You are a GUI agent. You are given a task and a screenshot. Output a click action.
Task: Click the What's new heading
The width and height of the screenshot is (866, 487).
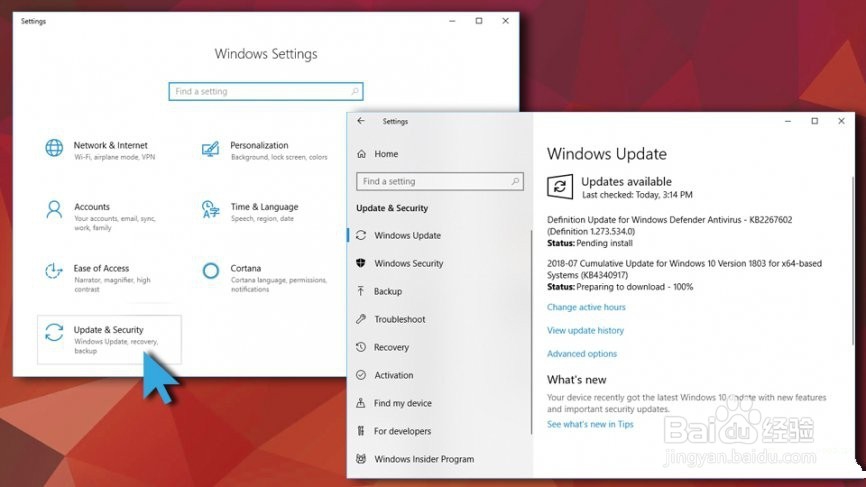coord(577,379)
